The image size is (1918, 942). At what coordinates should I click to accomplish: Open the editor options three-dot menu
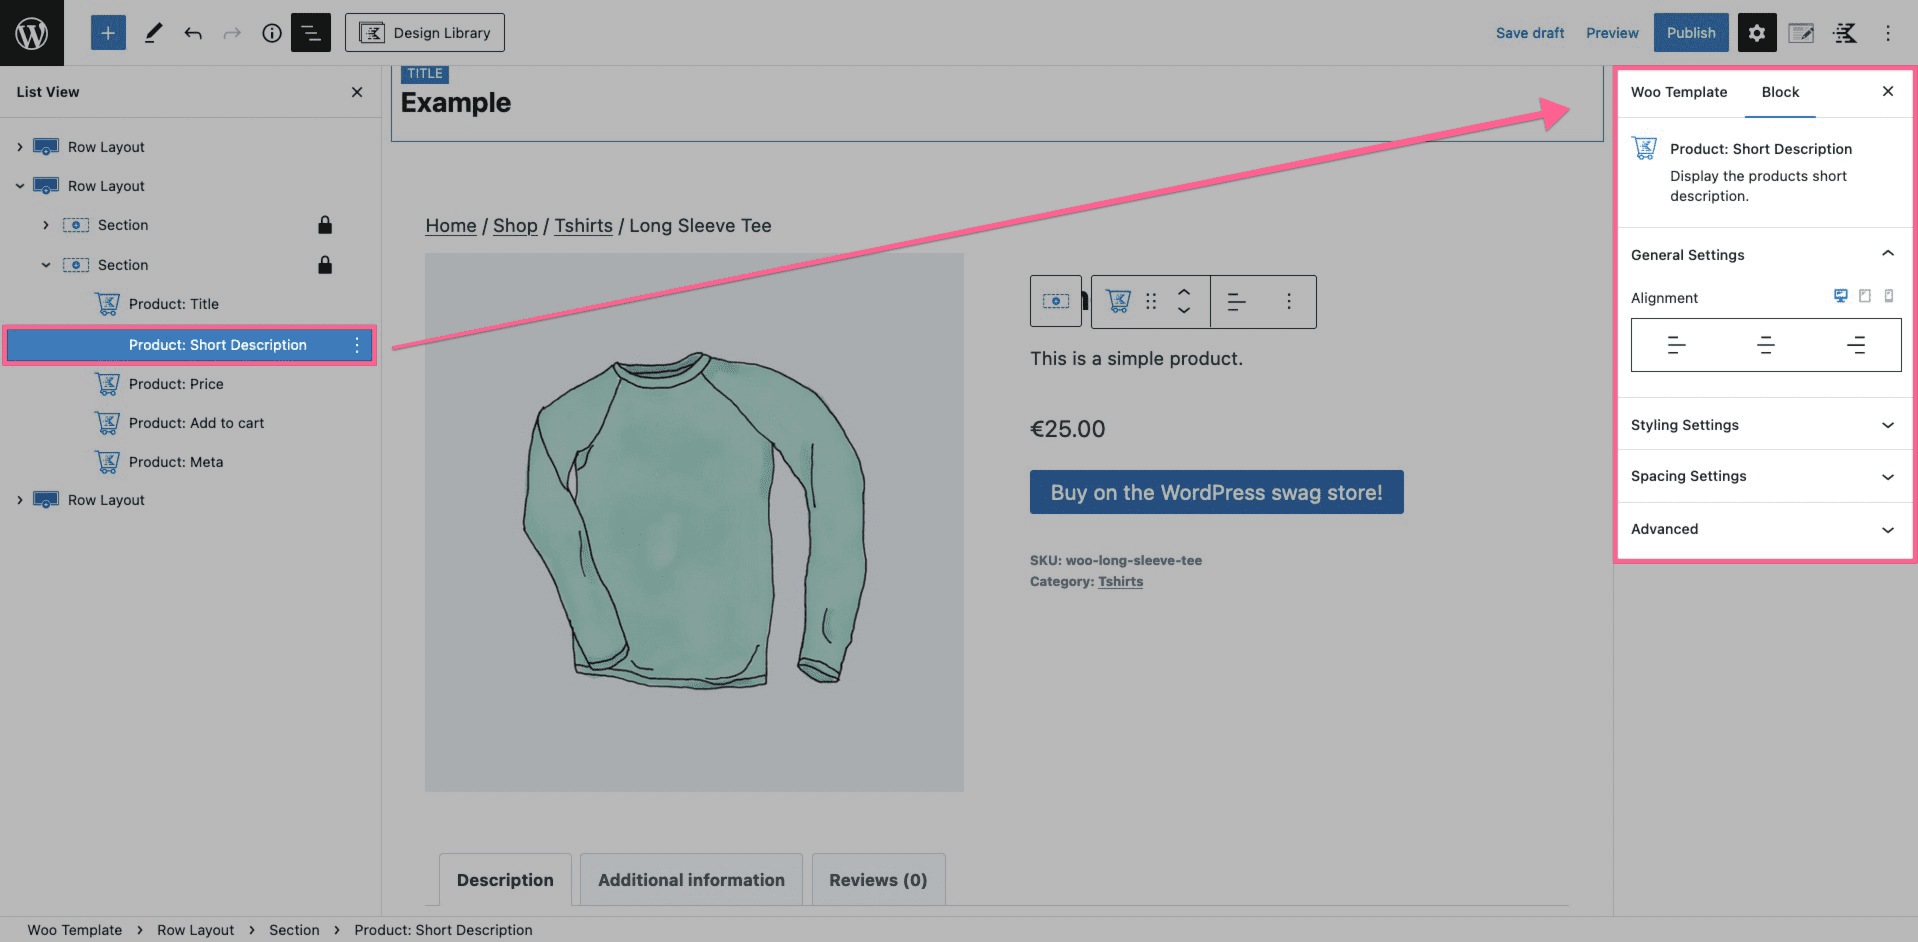[1888, 33]
